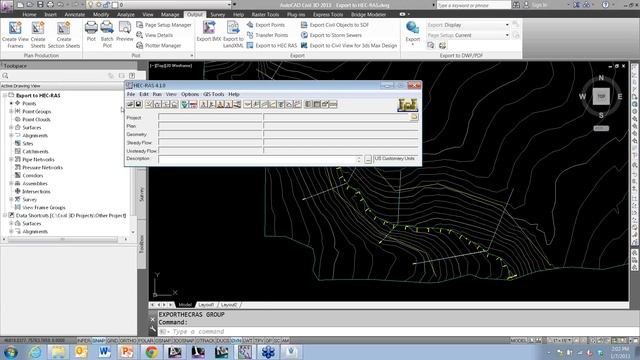640x360 pixels.
Task: Click Export to Storm Sewers
Action: (x=331, y=35)
